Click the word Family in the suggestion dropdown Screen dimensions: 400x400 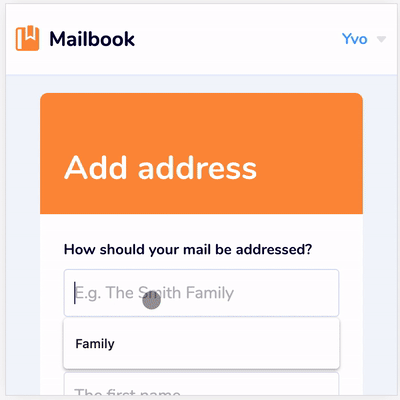tap(95, 344)
